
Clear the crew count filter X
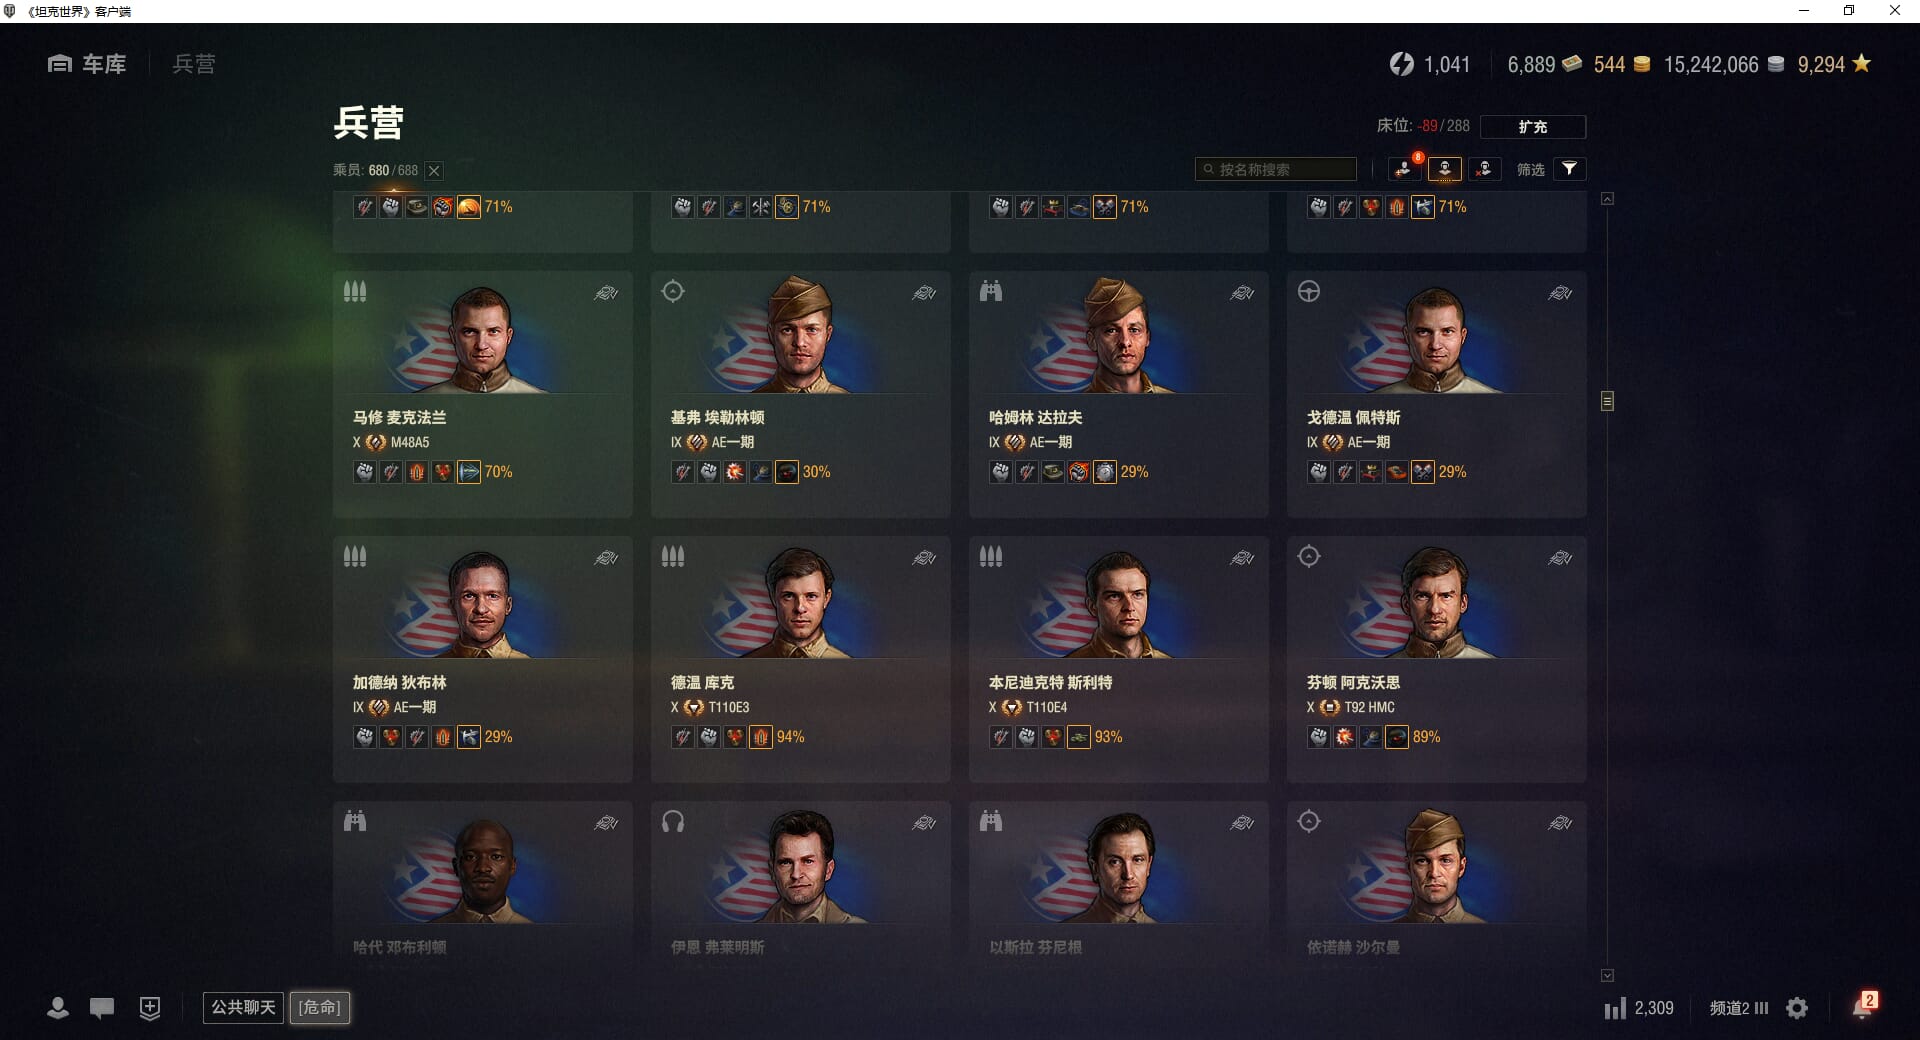pyautogui.click(x=434, y=171)
